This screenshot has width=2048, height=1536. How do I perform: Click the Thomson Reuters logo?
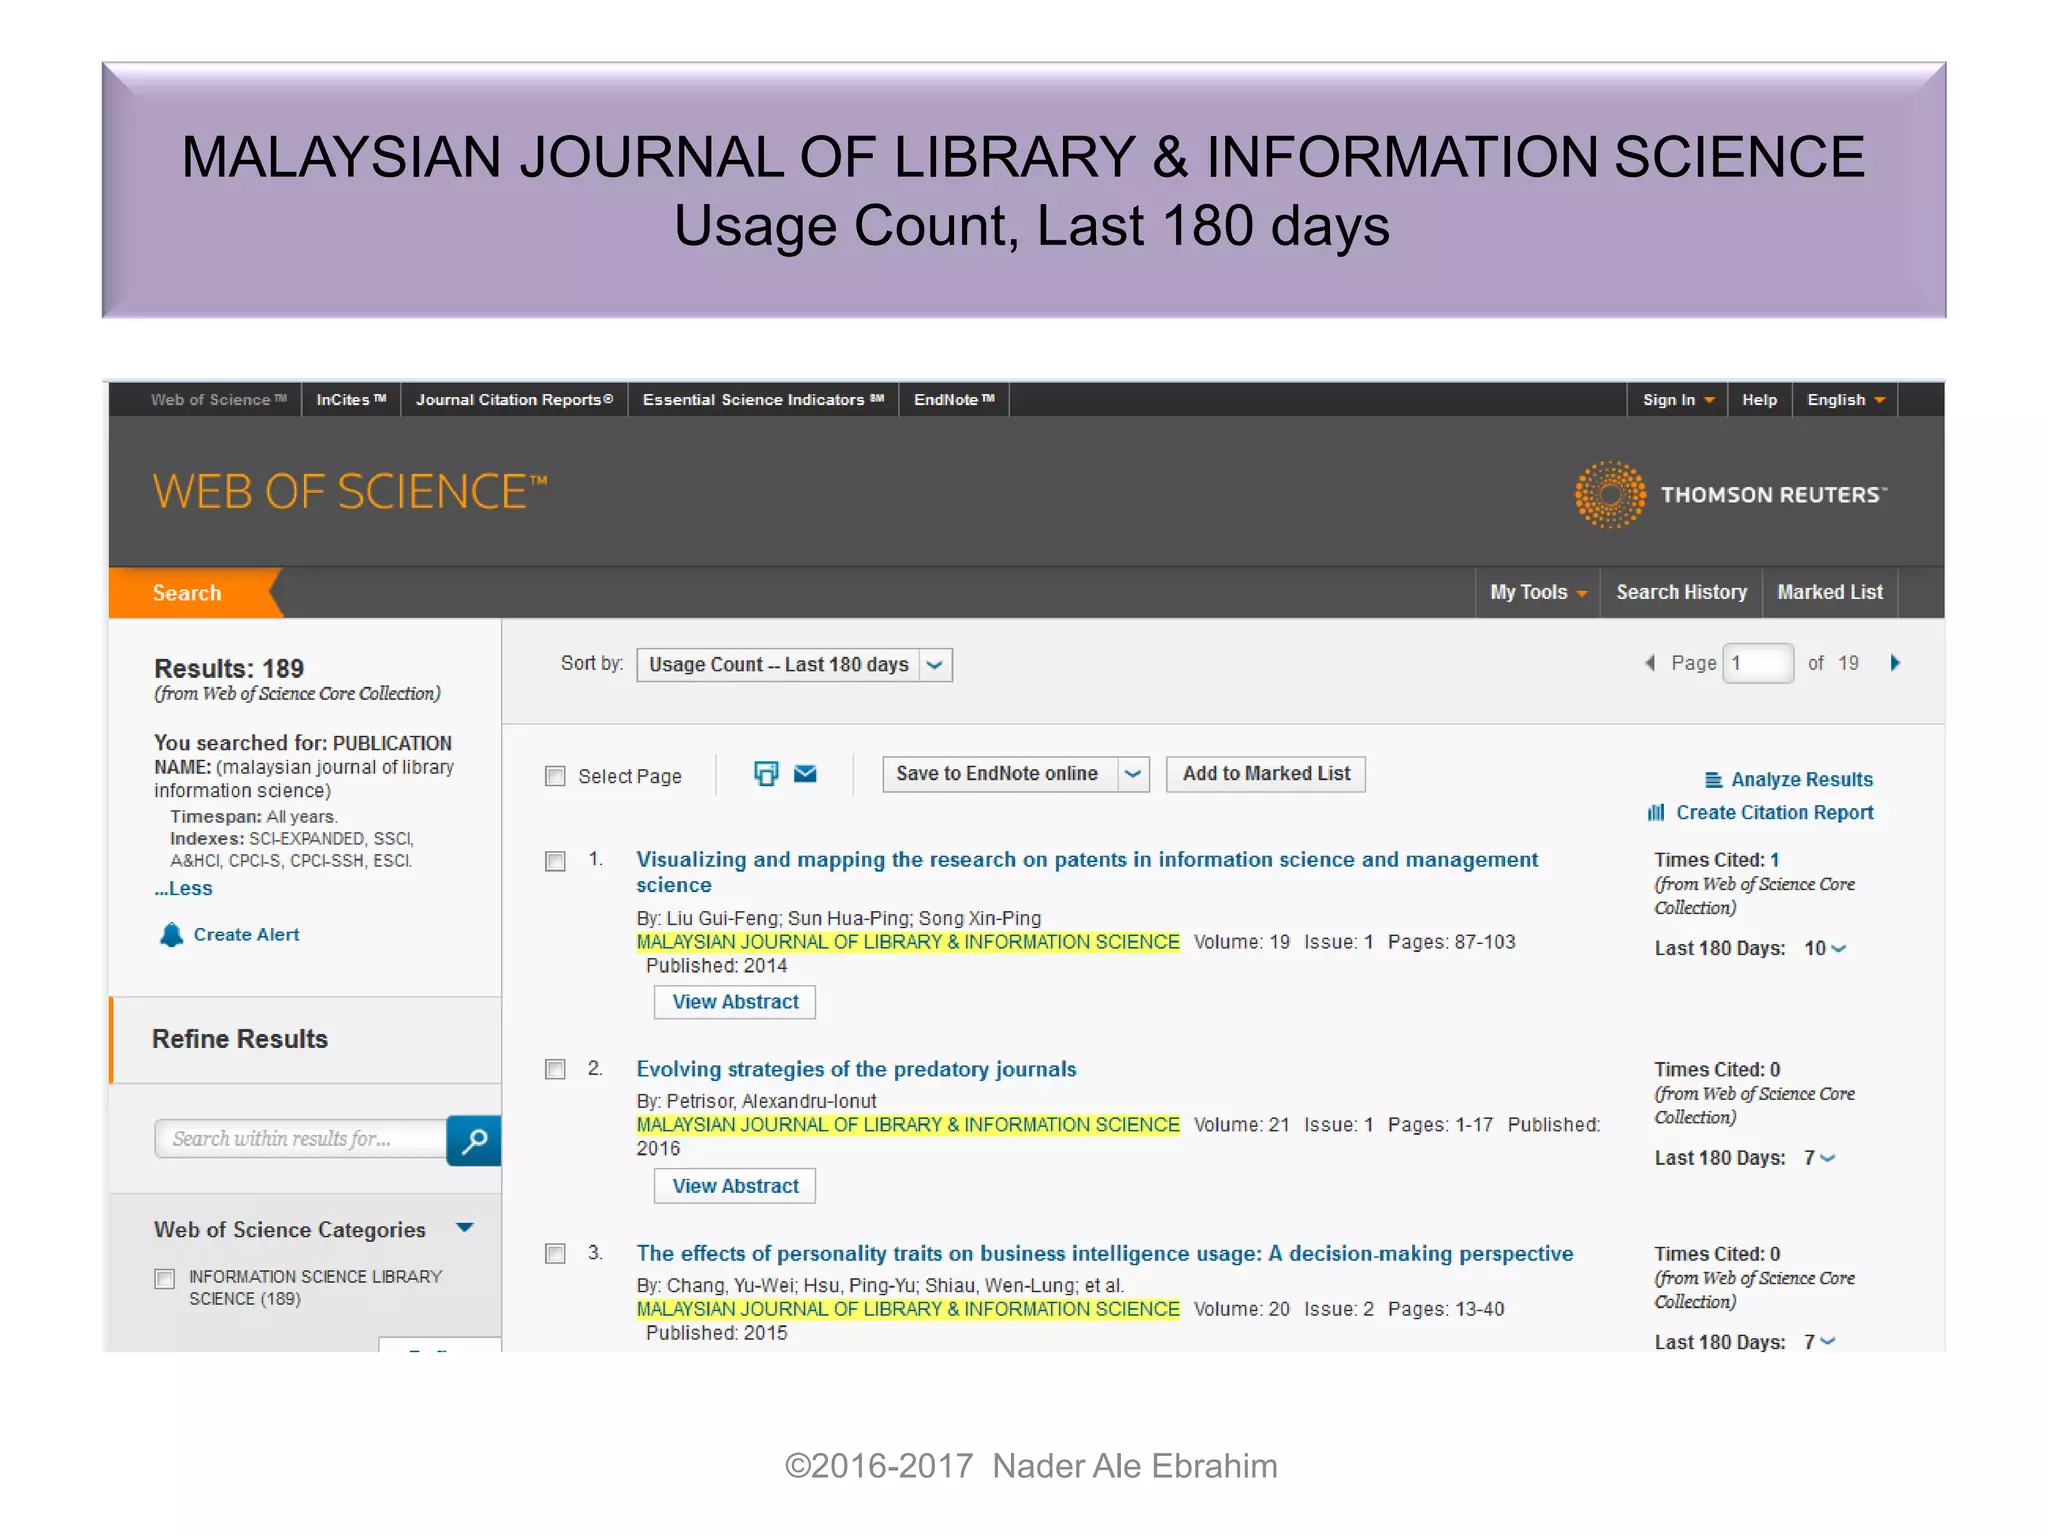[x=1730, y=494]
